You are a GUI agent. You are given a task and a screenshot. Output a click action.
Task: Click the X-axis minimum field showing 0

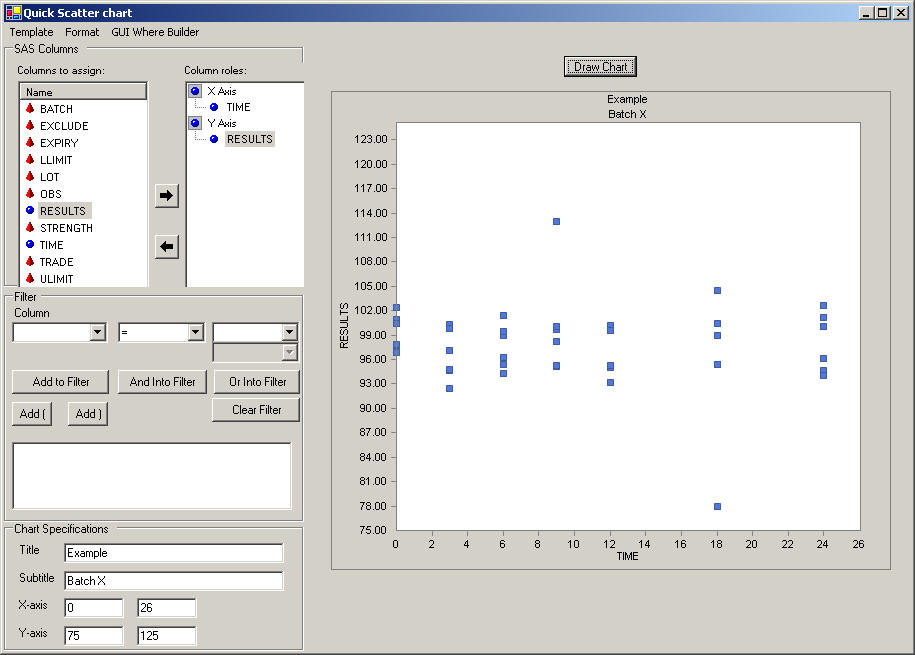click(94, 608)
